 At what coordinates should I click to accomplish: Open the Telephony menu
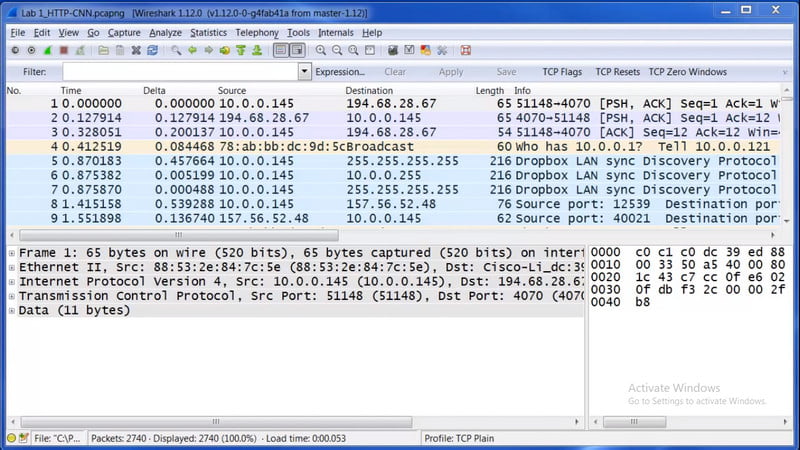(x=257, y=33)
